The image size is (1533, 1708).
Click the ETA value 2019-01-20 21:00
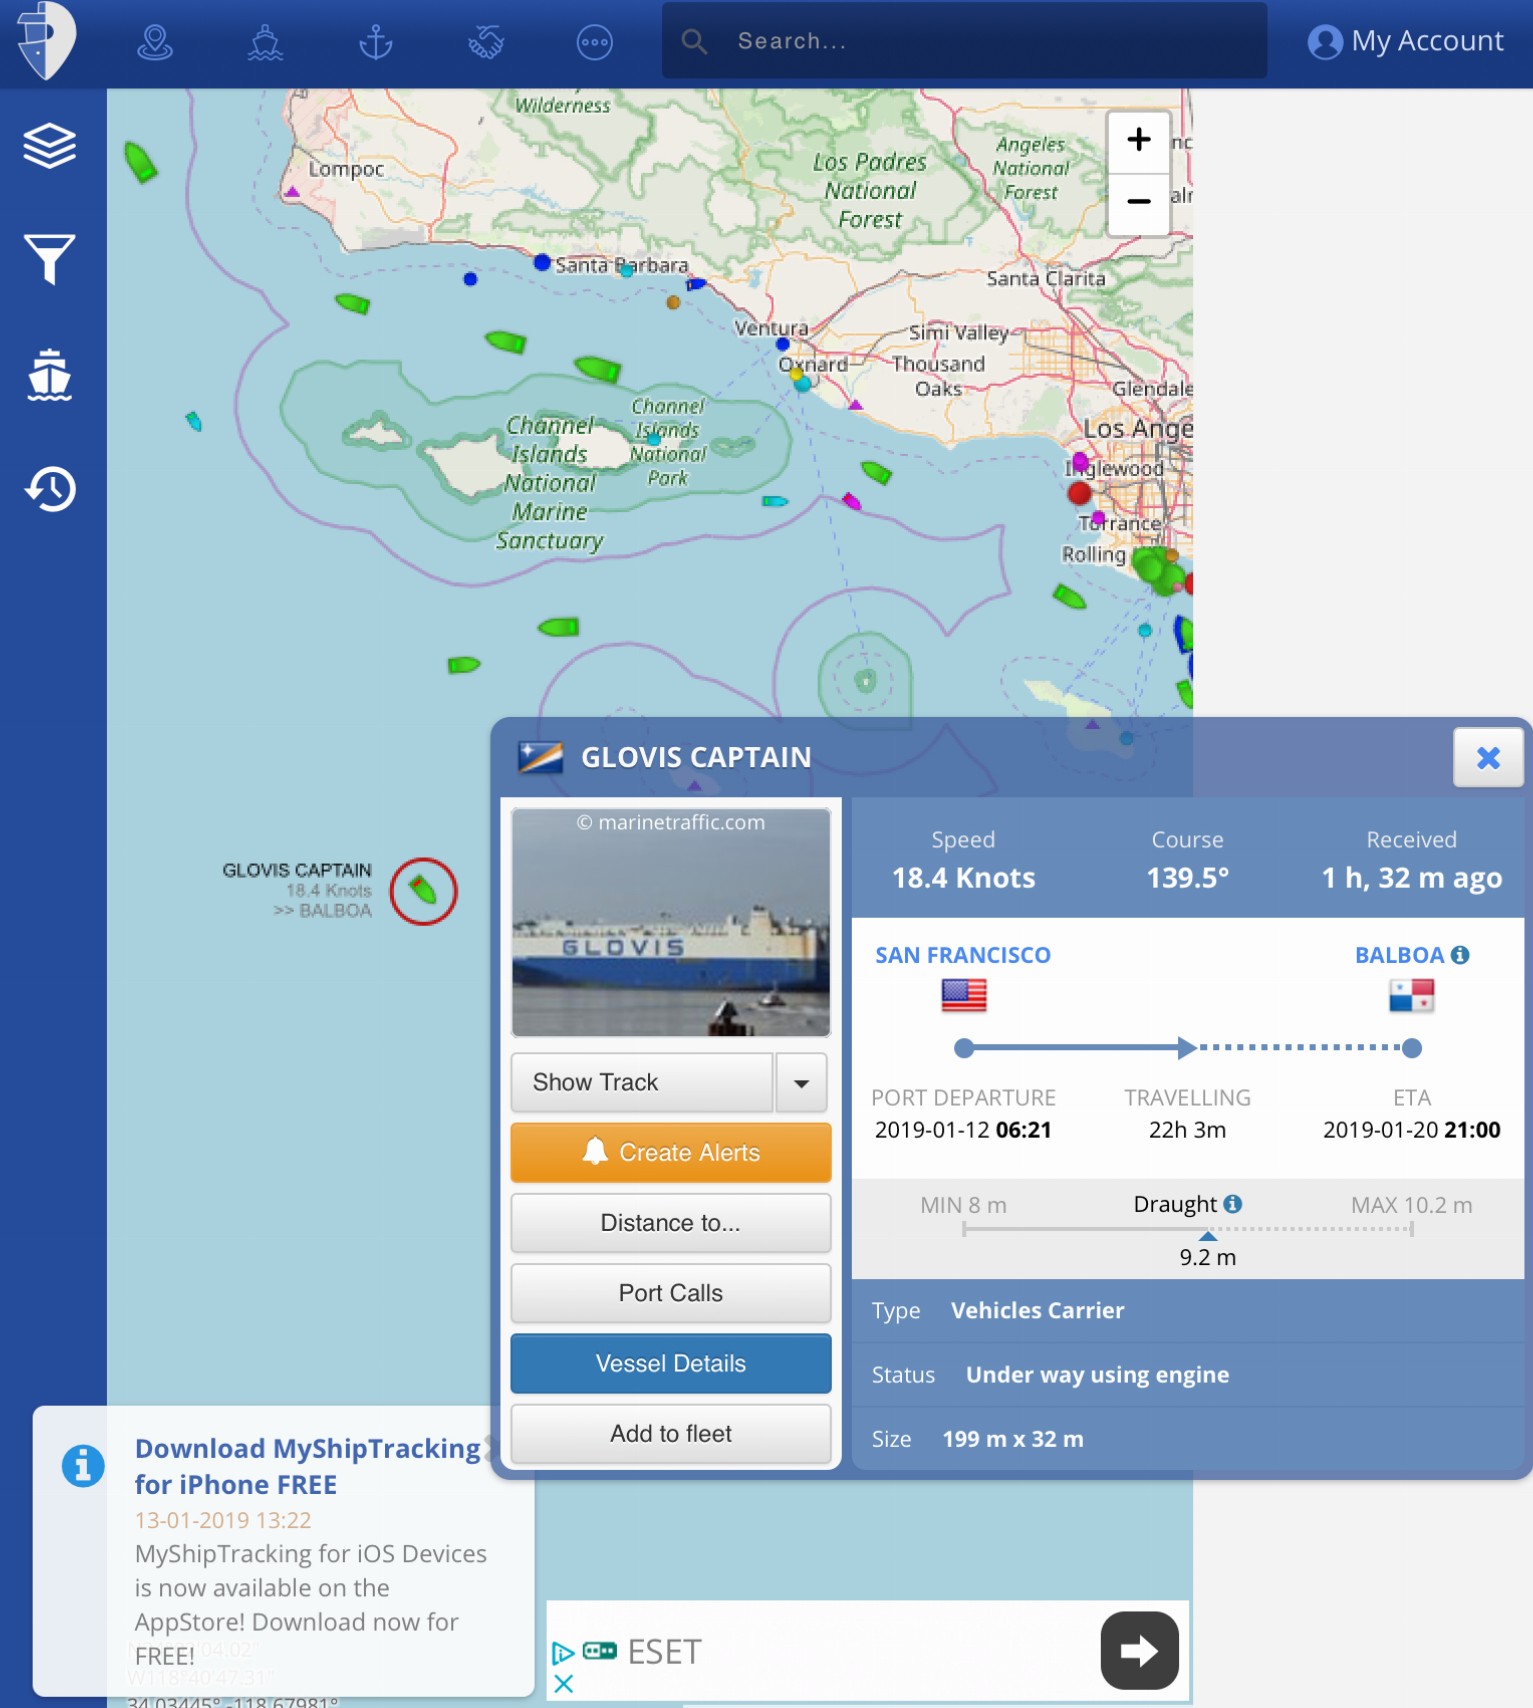point(1411,1130)
